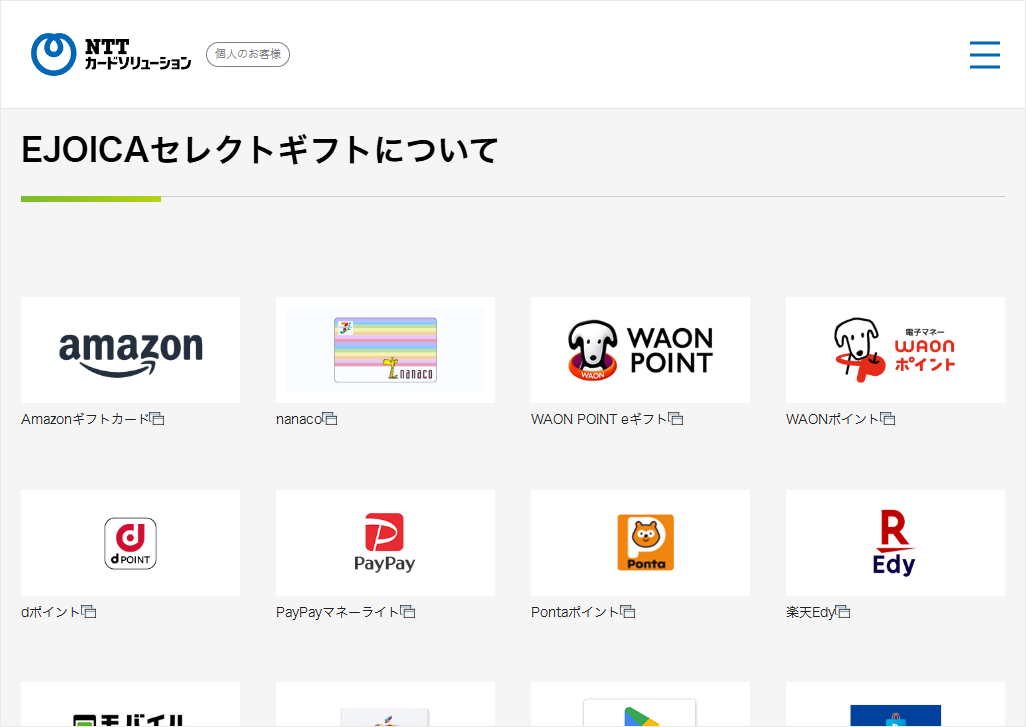The height and width of the screenshot is (727, 1026).
Task: Click new-window icon beside nanaco
Action: (x=330, y=419)
